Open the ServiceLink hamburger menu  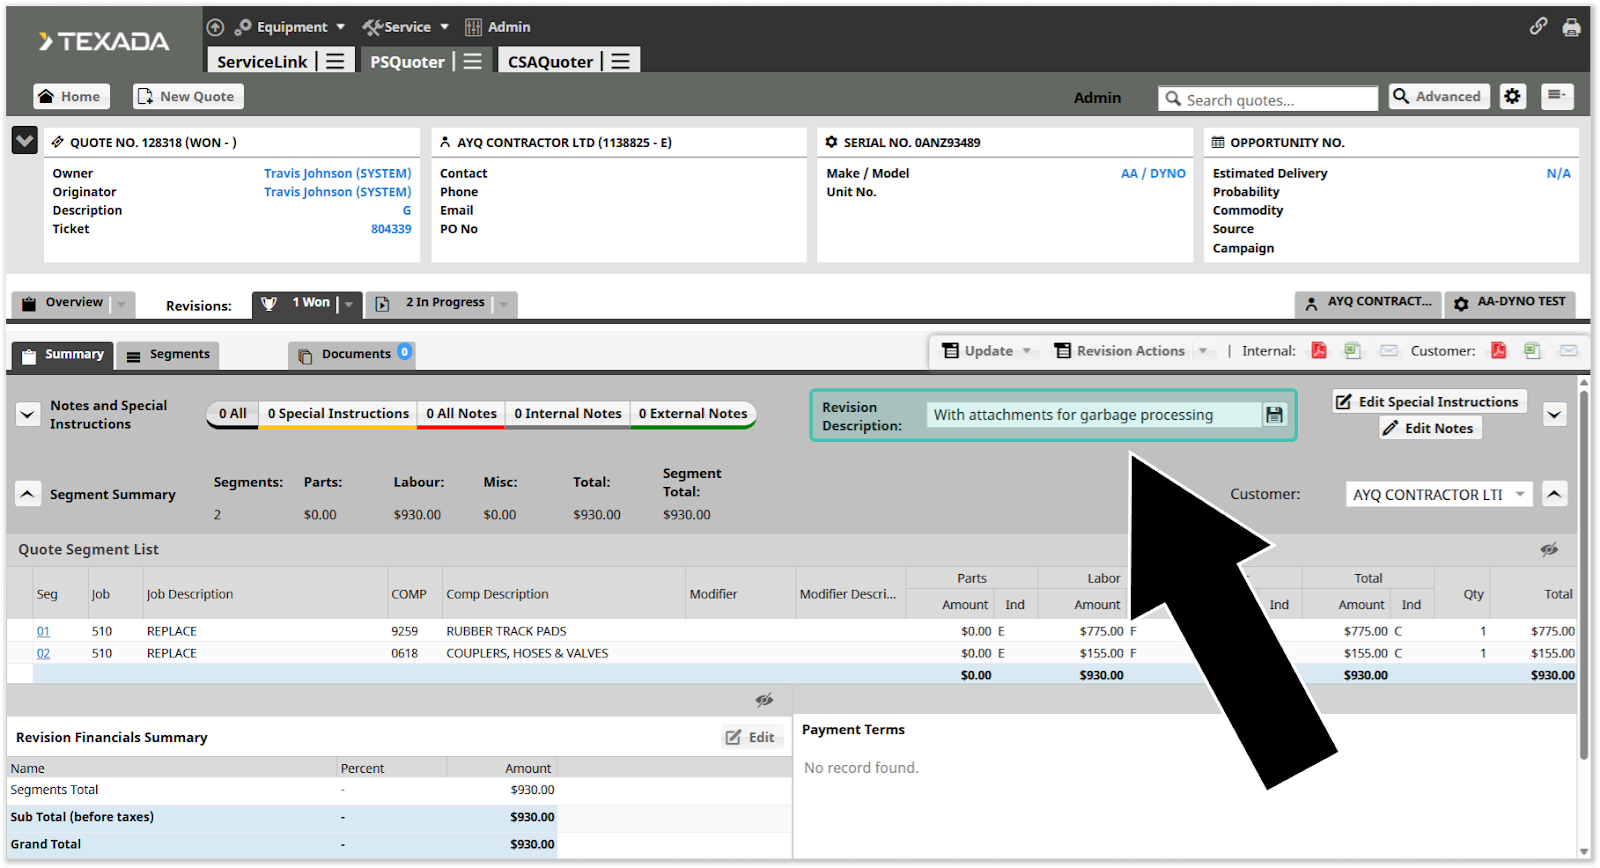[x=335, y=62]
